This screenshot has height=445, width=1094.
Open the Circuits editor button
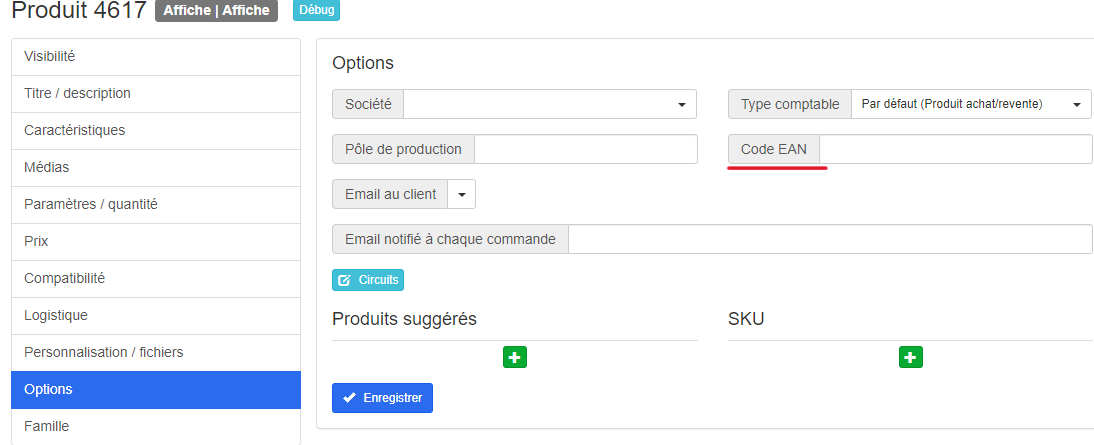point(368,280)
